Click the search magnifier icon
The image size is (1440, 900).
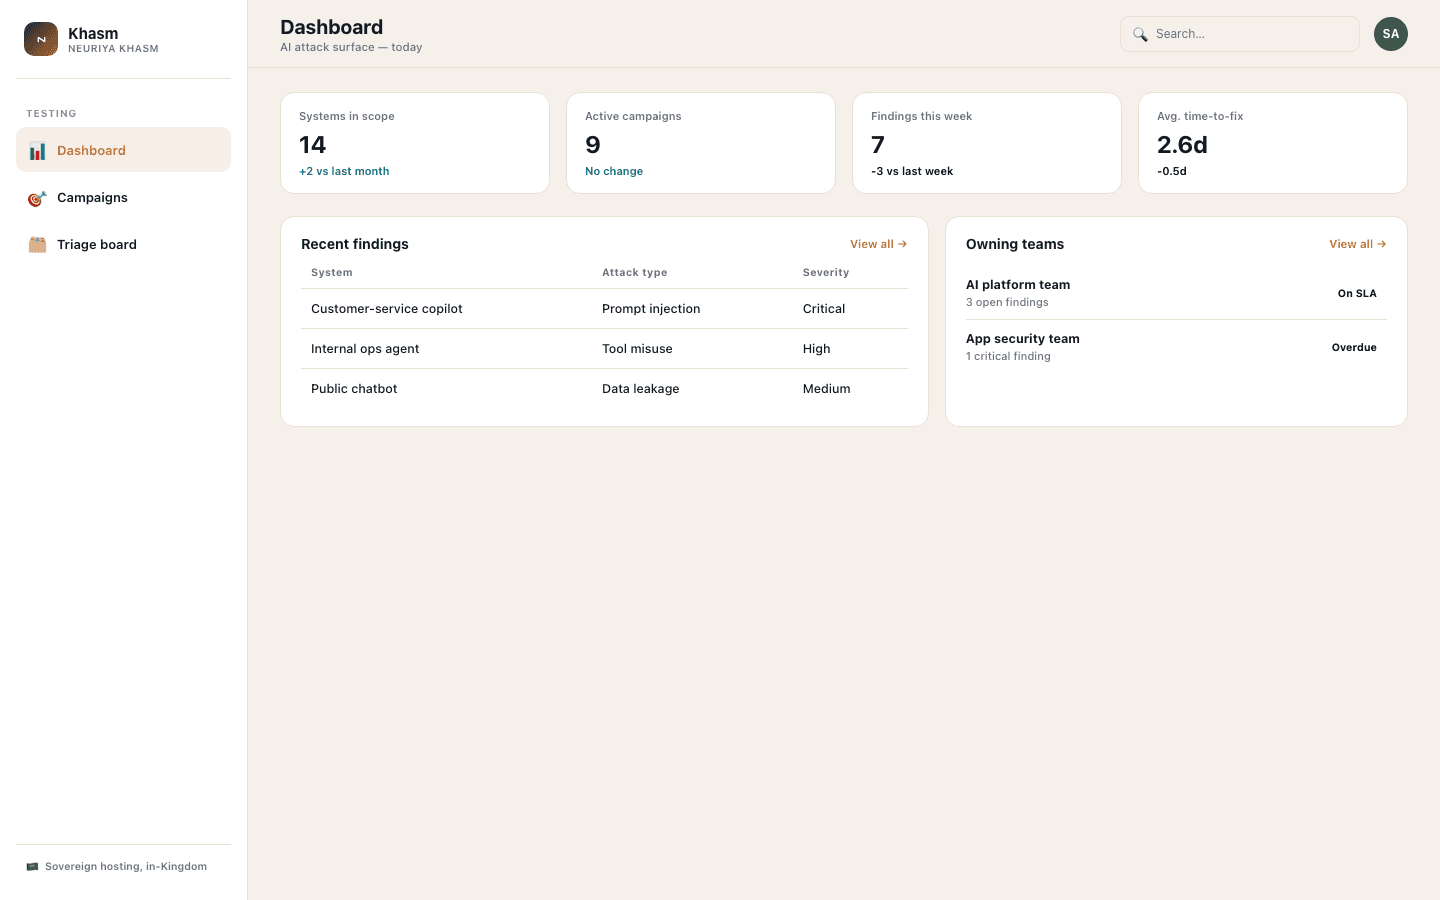point(1140,34)
